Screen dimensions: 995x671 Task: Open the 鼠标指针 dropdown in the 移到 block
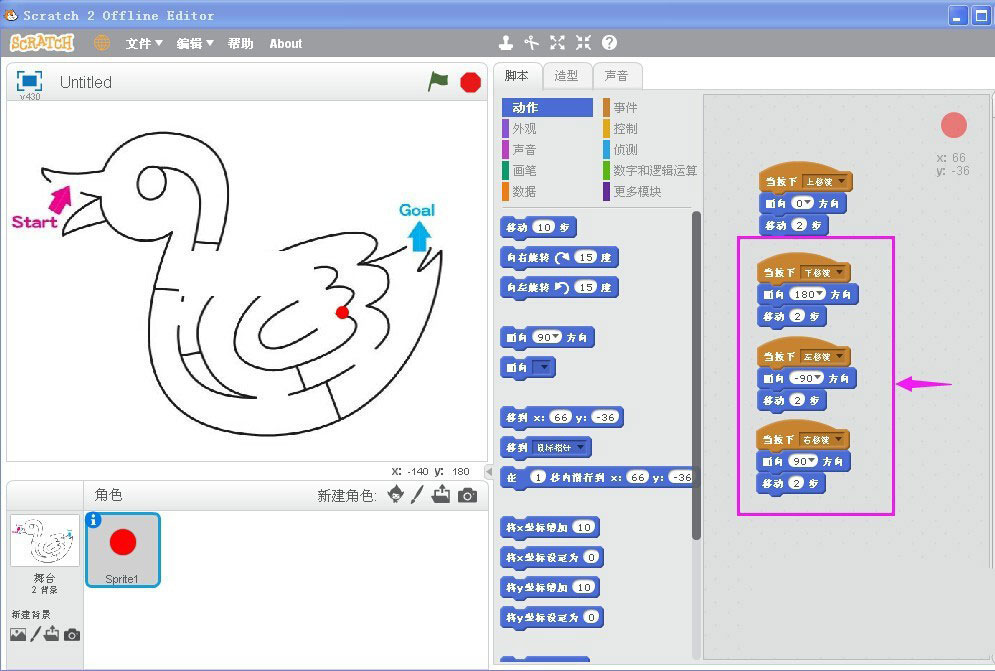click(x=560, y=447)
